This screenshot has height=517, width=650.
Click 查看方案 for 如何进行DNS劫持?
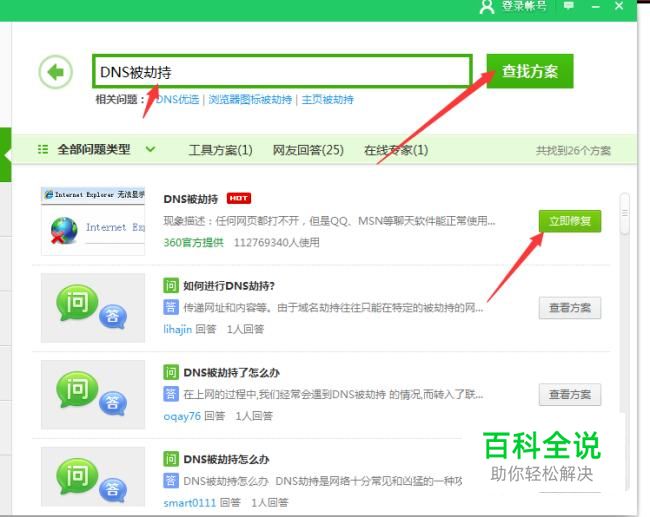click(570, 308)
